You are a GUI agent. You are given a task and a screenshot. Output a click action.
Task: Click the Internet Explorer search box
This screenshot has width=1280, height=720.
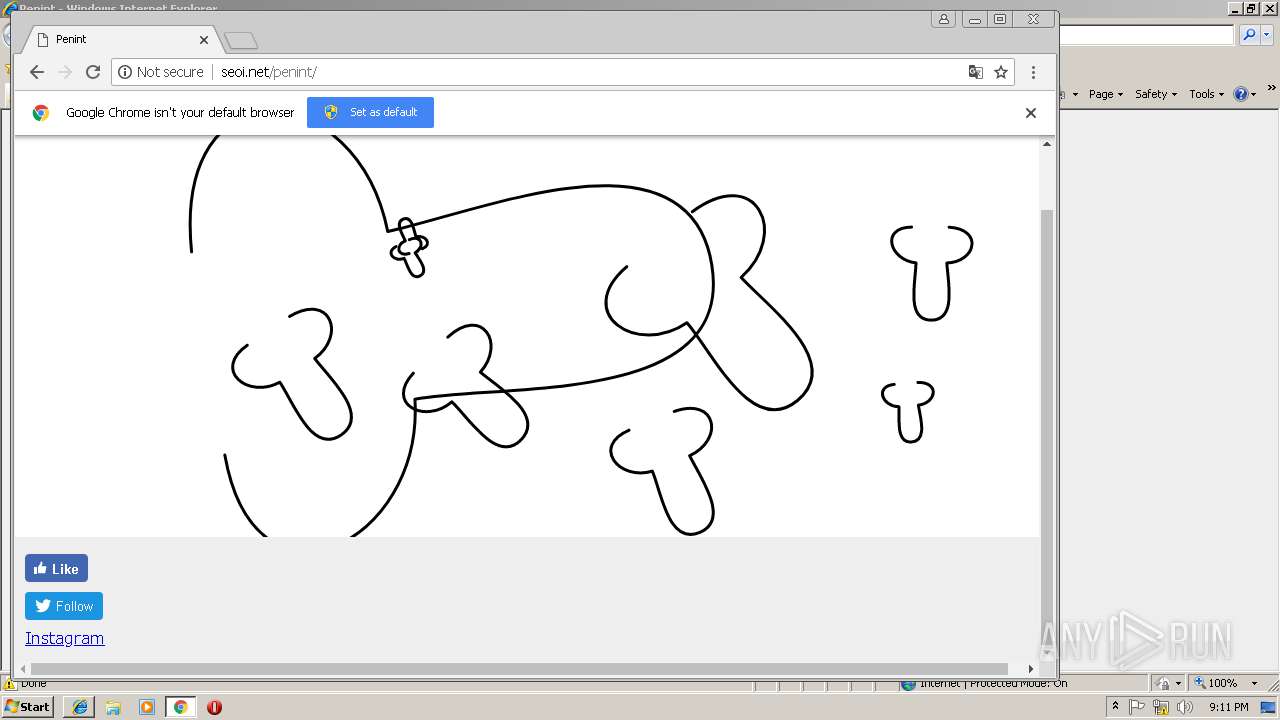pyautogui.click(x=1146, y=35)
